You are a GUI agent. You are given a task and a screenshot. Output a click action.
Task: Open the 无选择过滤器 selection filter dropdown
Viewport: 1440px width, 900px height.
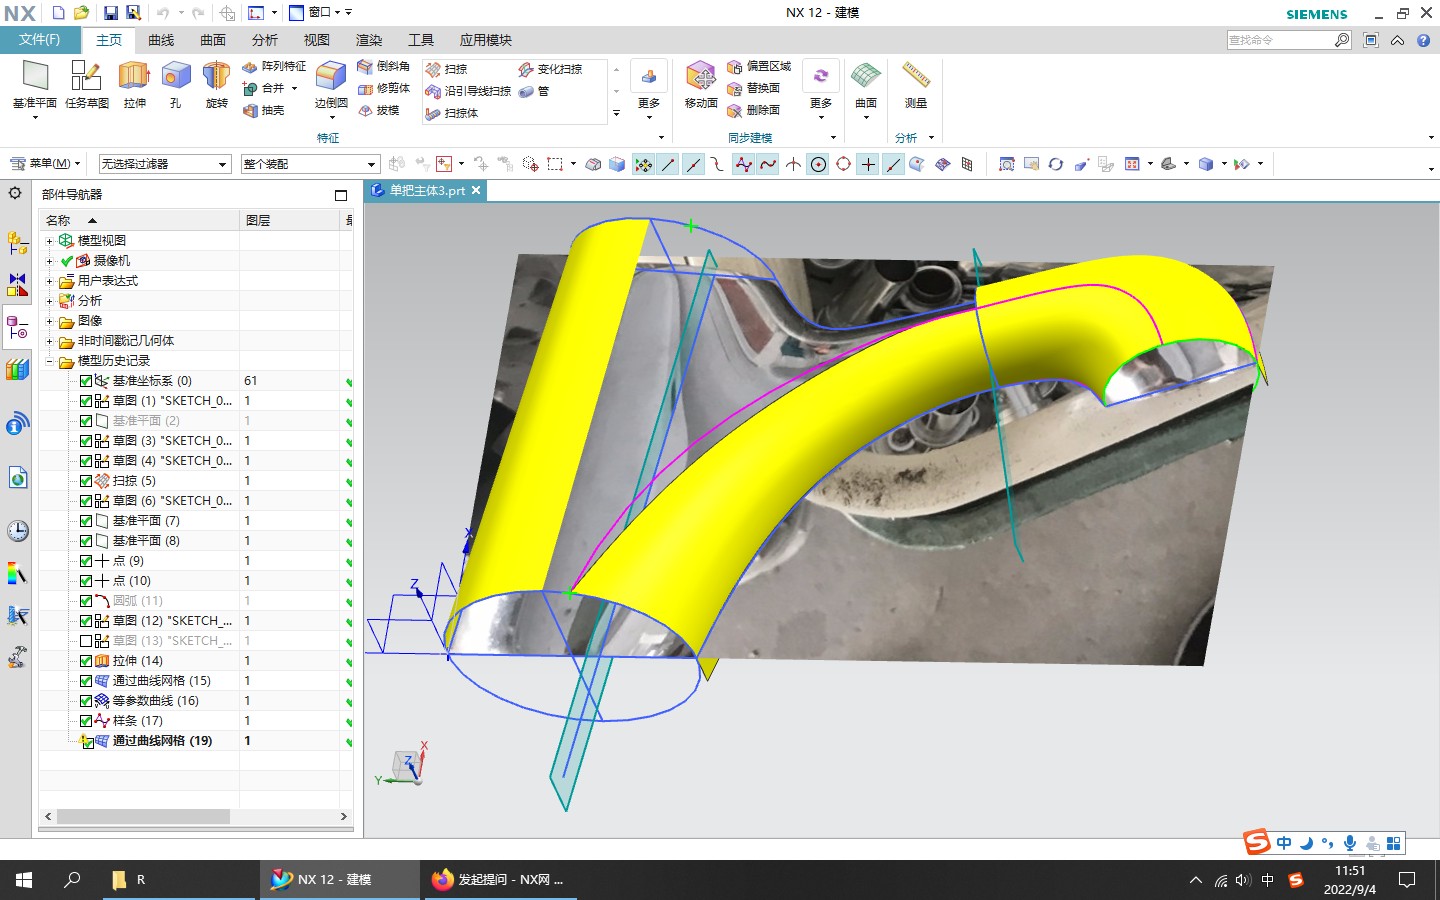(165, 164)
